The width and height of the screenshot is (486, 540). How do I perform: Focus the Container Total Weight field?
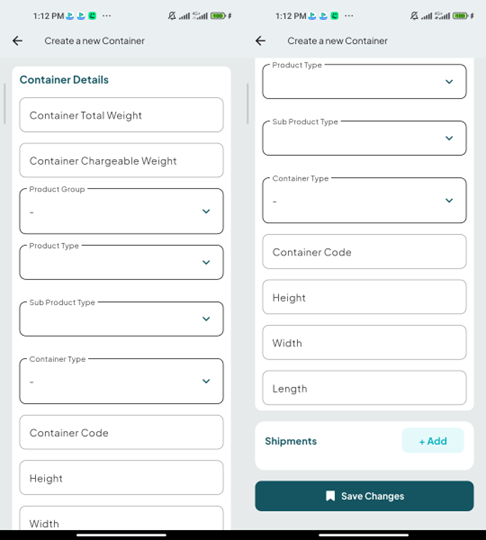pos(121,115)
